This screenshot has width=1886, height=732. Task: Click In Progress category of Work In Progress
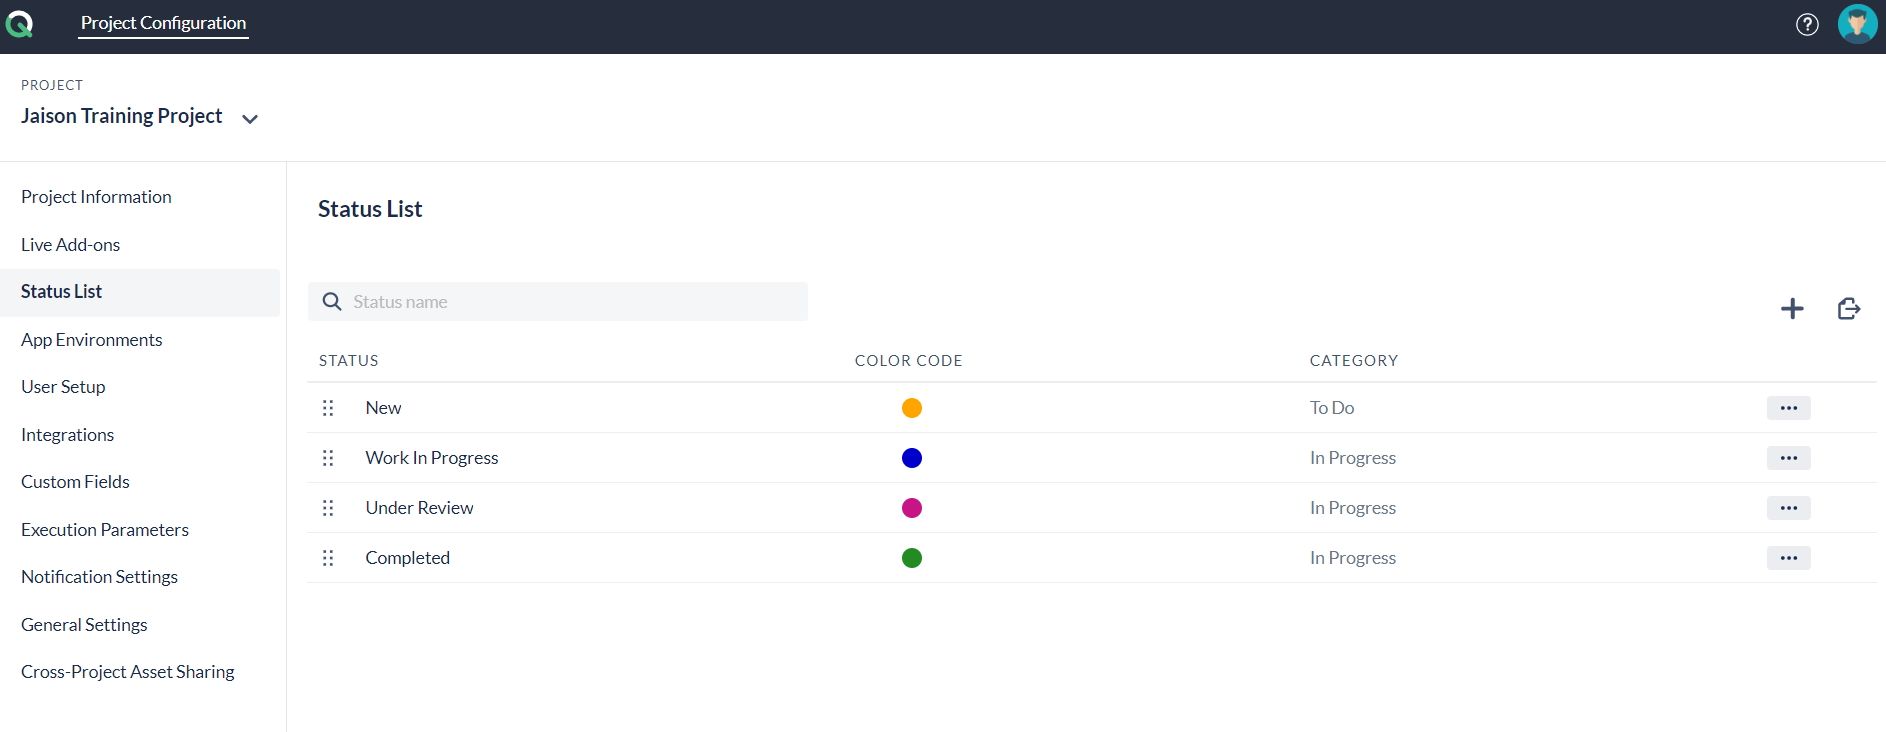point(1353,458)
